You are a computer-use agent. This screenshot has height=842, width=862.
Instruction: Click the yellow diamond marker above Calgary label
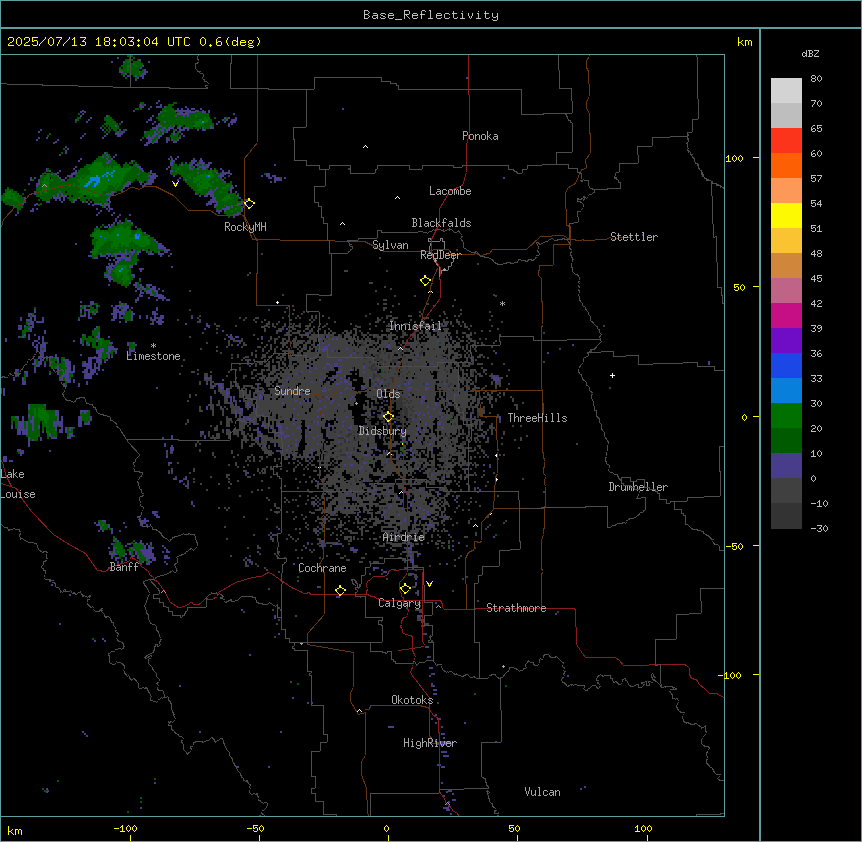tap(405, 589)
